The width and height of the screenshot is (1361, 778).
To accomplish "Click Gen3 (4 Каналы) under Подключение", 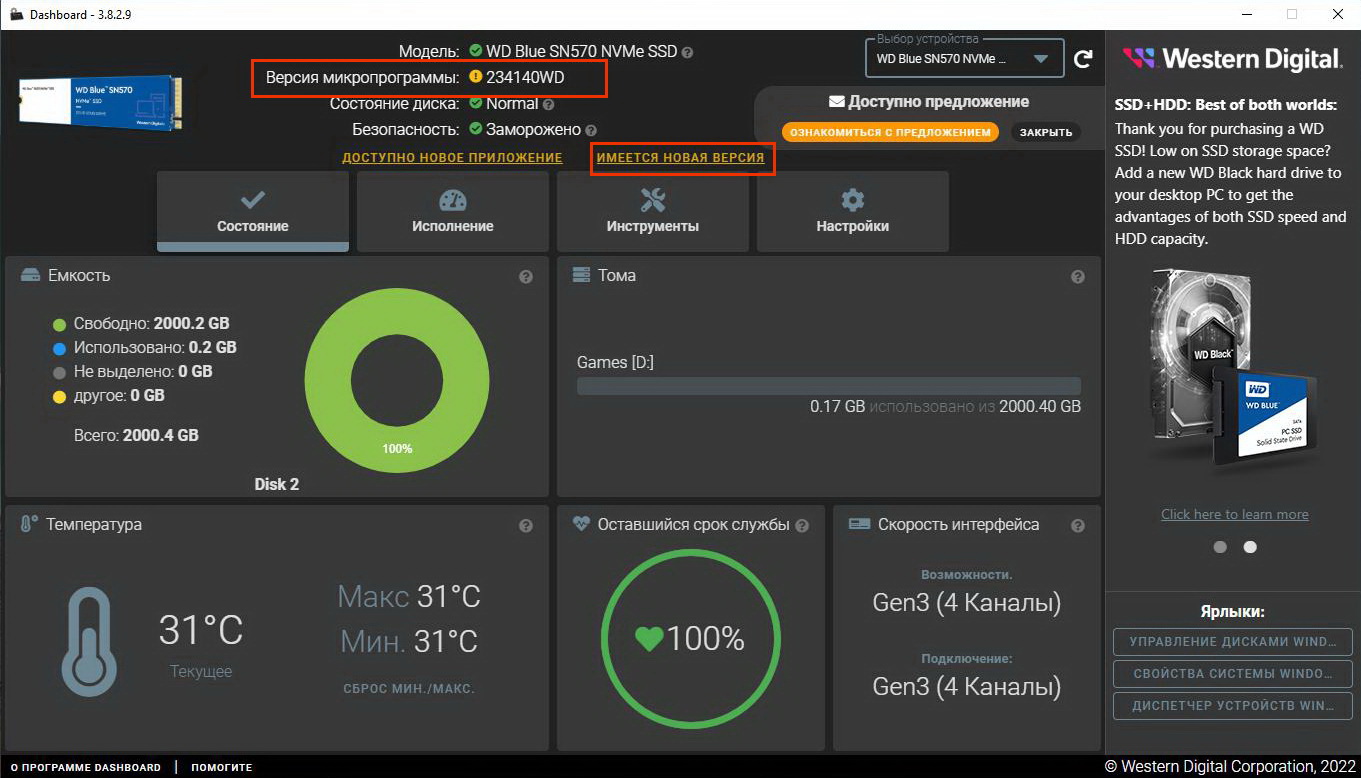I will 967,687.
